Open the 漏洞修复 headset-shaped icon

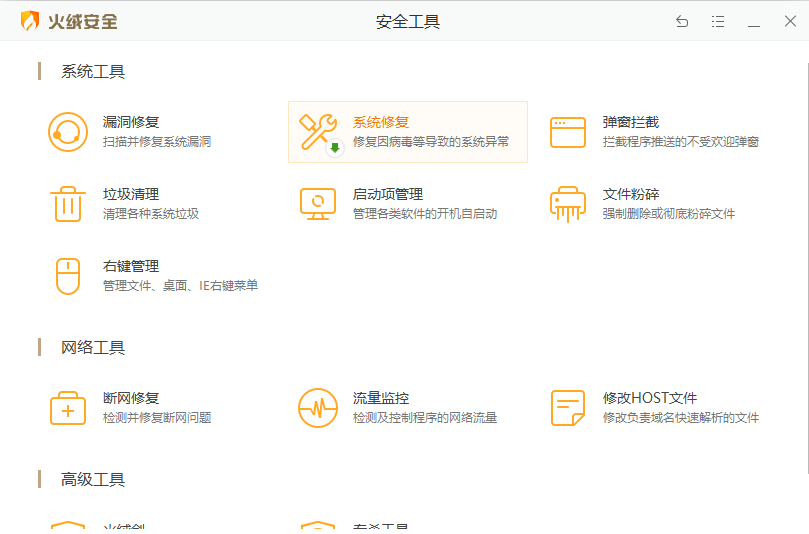(x=68, y=132)
